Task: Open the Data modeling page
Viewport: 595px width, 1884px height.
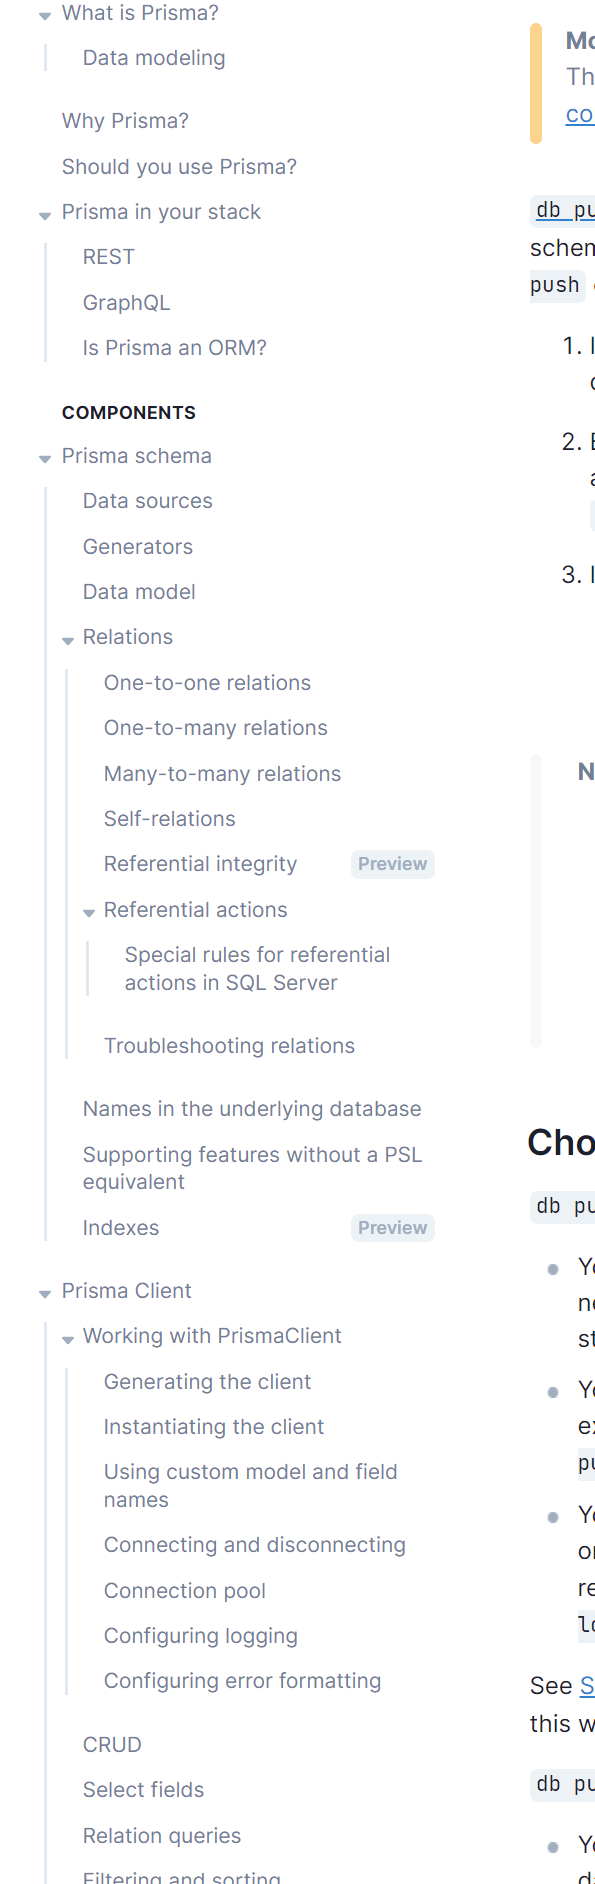Action: (x=153, y=58)
